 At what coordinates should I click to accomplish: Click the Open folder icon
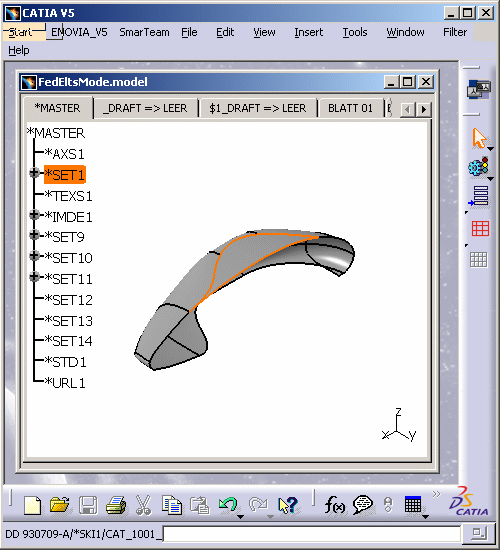click(x=60, y=505)
